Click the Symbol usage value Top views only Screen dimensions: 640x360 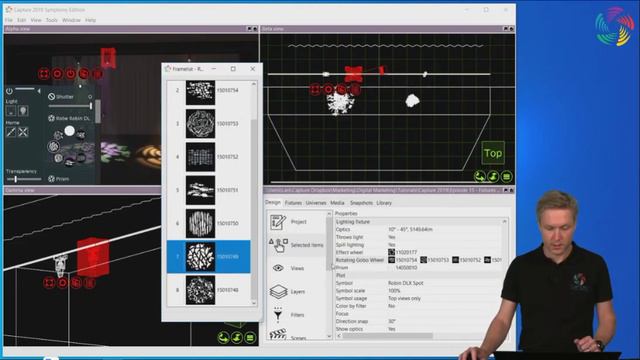coord(404,298)
